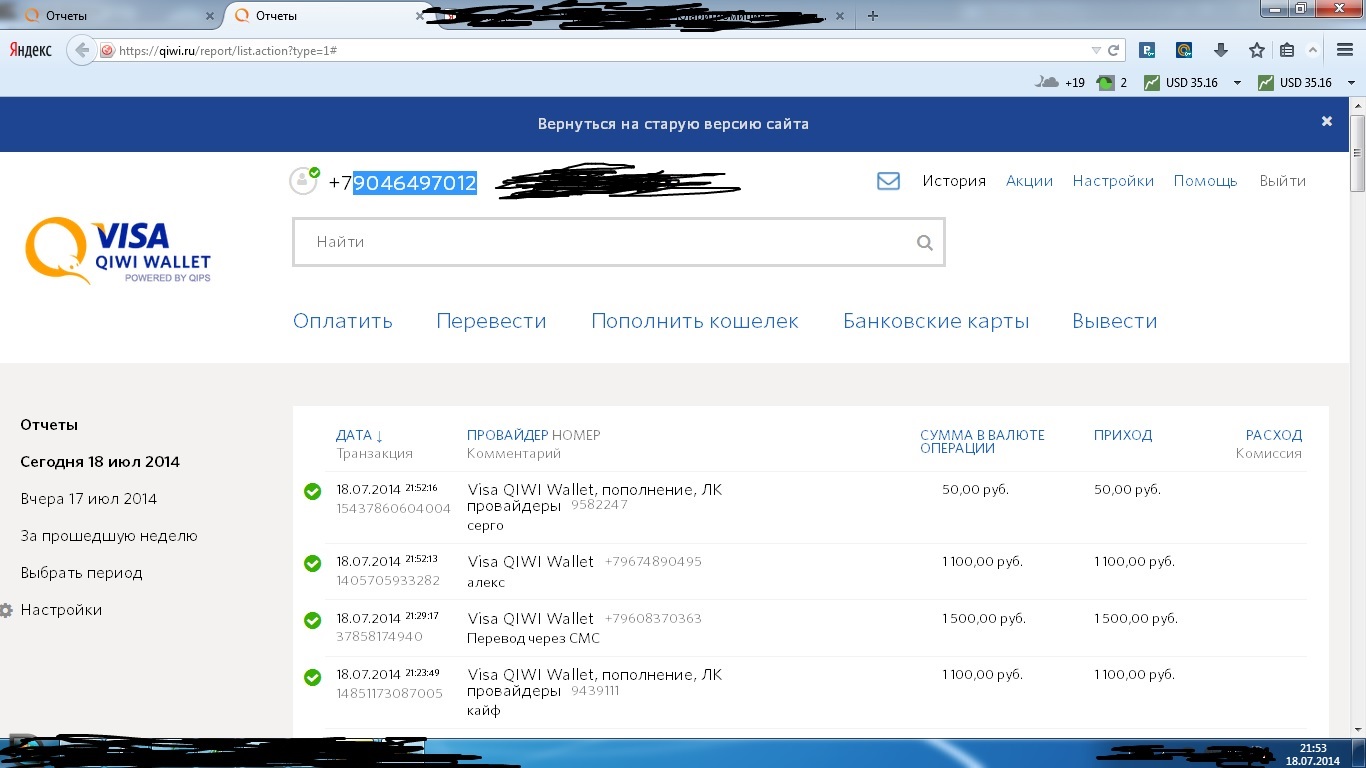Image resolution: width=1366 pixels, height=768 pixels.
Task: Log out via Выйти
Action: pyautogui.click(x=1283, y=181)
